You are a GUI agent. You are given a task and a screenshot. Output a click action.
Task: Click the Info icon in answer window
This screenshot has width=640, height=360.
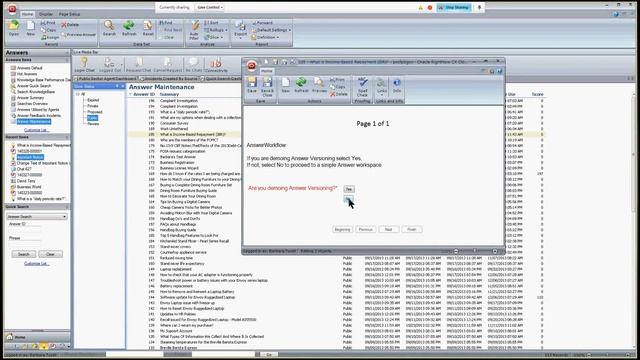pos(397,86)
